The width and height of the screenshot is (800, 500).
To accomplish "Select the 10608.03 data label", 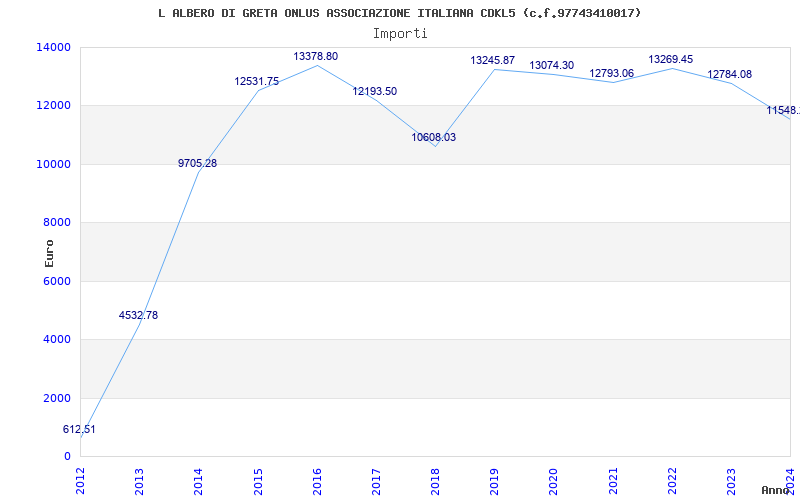I will pos(434,137).
